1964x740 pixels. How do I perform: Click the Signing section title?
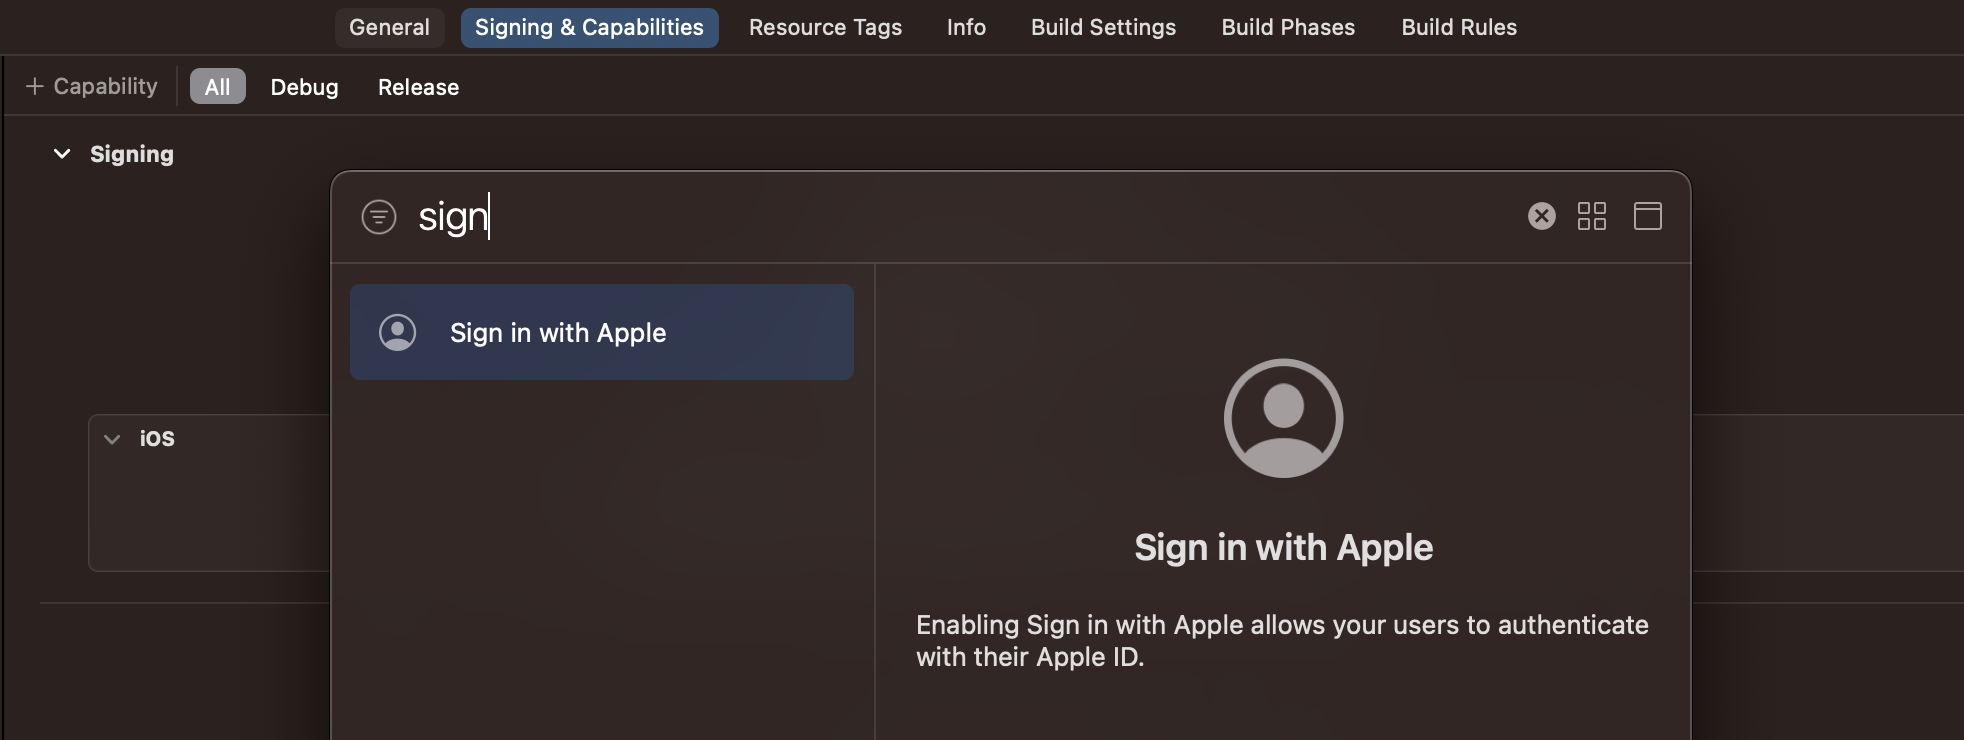click(132, 154)
